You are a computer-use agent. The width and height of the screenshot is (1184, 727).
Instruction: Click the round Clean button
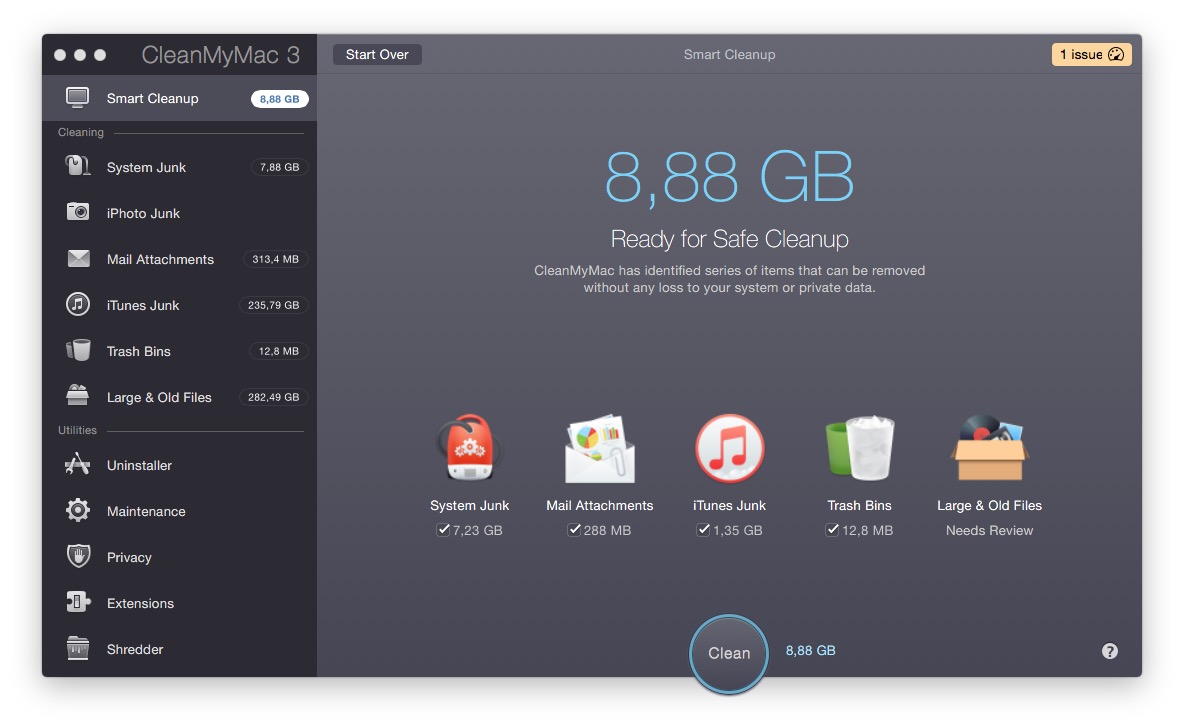(x=729, y=653)
